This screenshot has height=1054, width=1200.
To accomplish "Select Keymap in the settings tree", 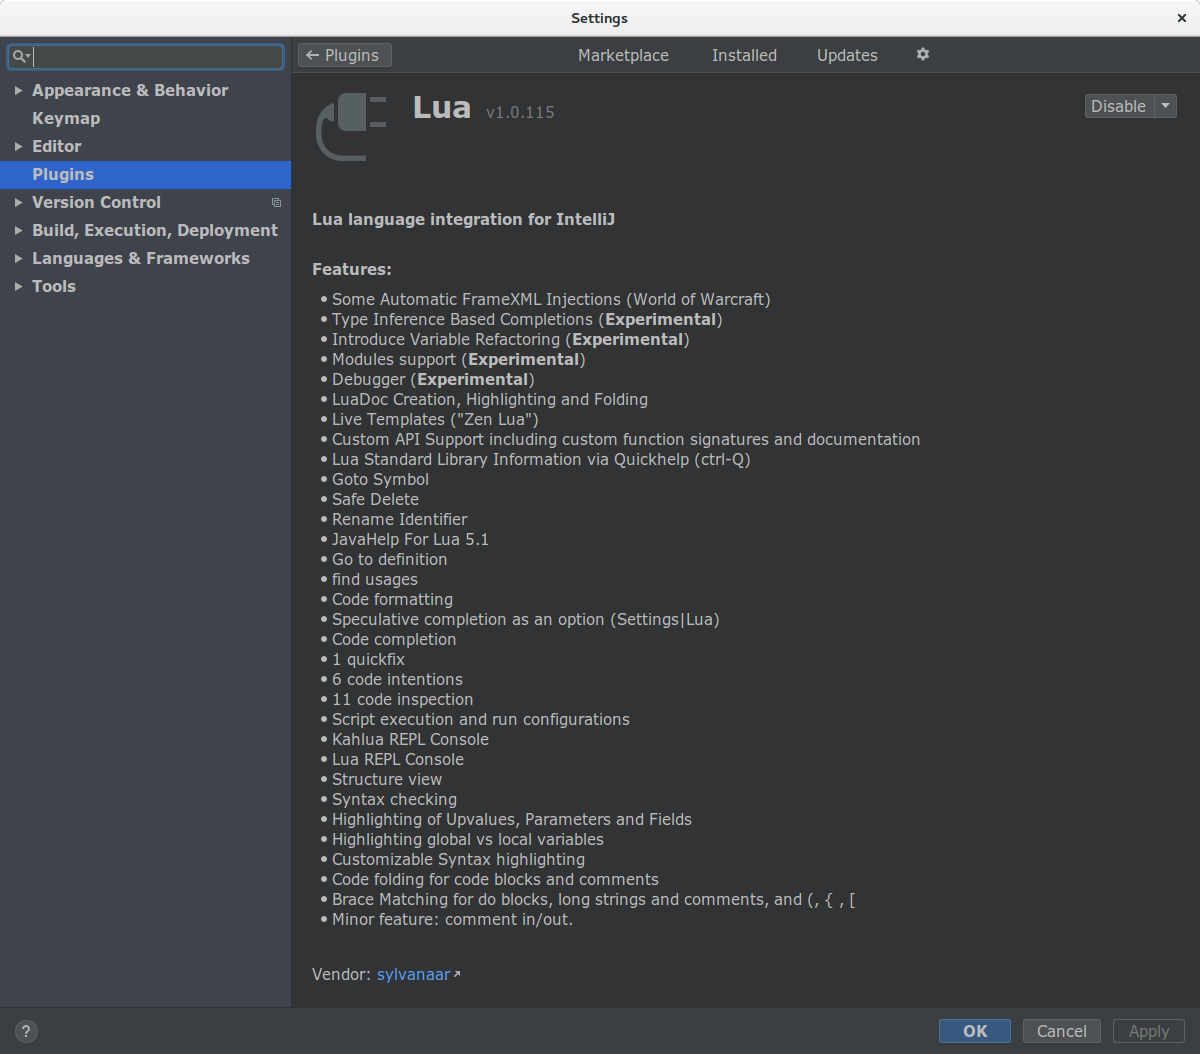I will tap(66, 118).
